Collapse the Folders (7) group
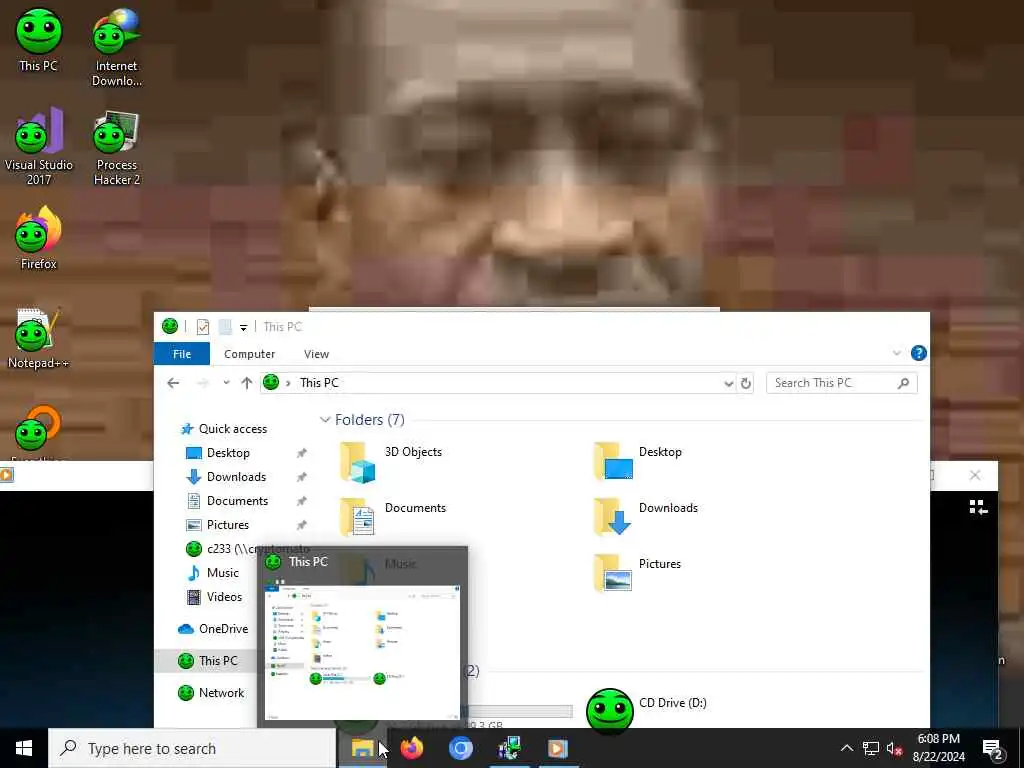This screenshot has height=768, width=1024. coord(325,420)
